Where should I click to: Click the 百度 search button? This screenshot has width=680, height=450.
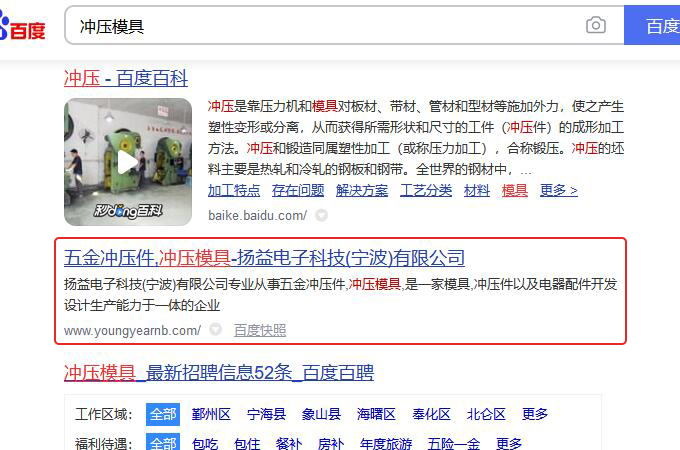tap(652, 25)
